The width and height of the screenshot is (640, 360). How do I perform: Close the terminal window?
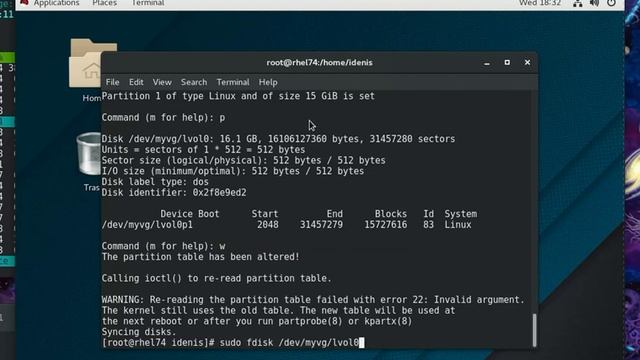527,62
